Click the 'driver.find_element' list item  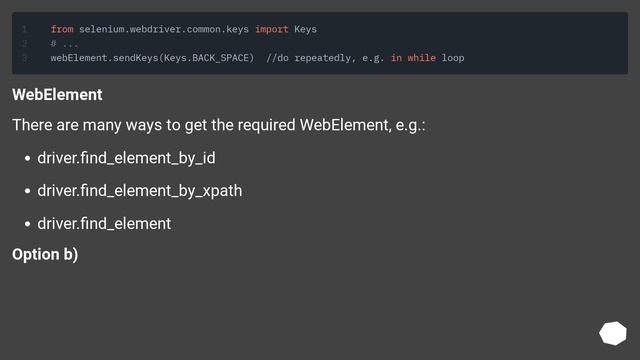pos(104,224)
